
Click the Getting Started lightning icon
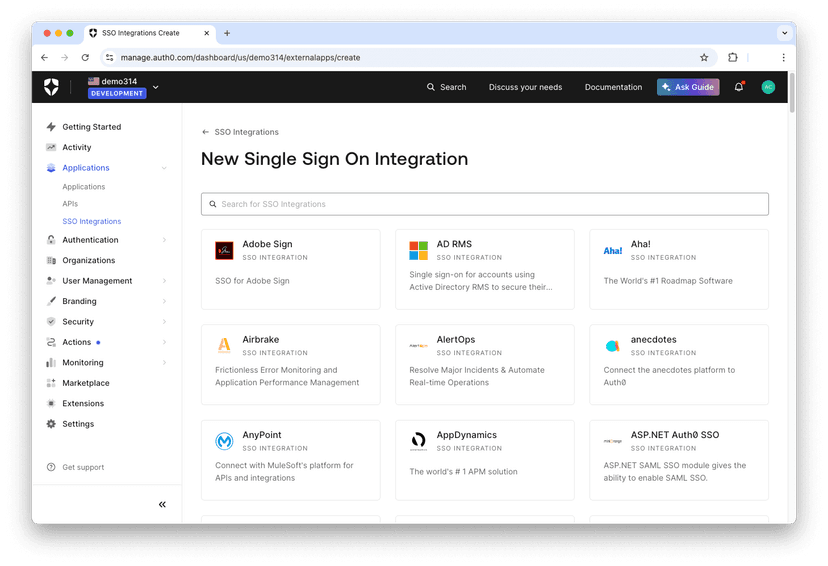point(51,127)
